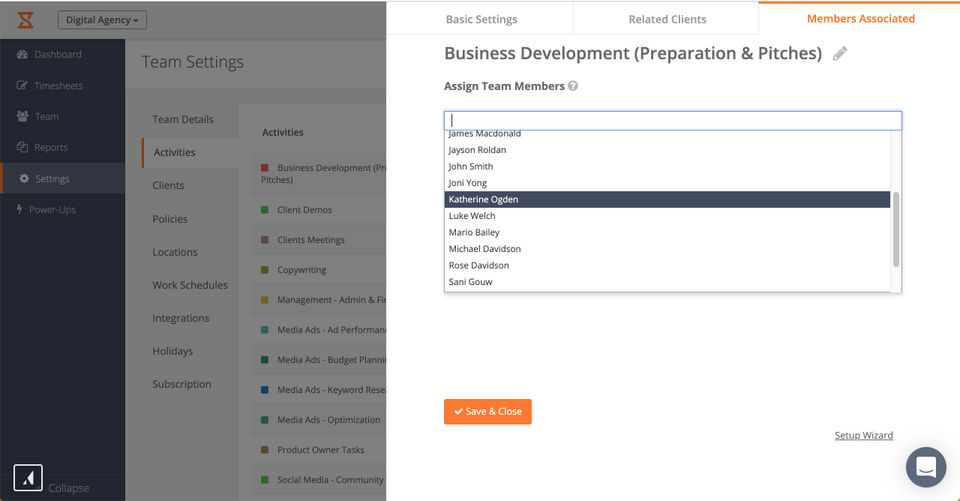Click the Reports sidebar icon
Screen dimensions: 960x501
(23, 148)
